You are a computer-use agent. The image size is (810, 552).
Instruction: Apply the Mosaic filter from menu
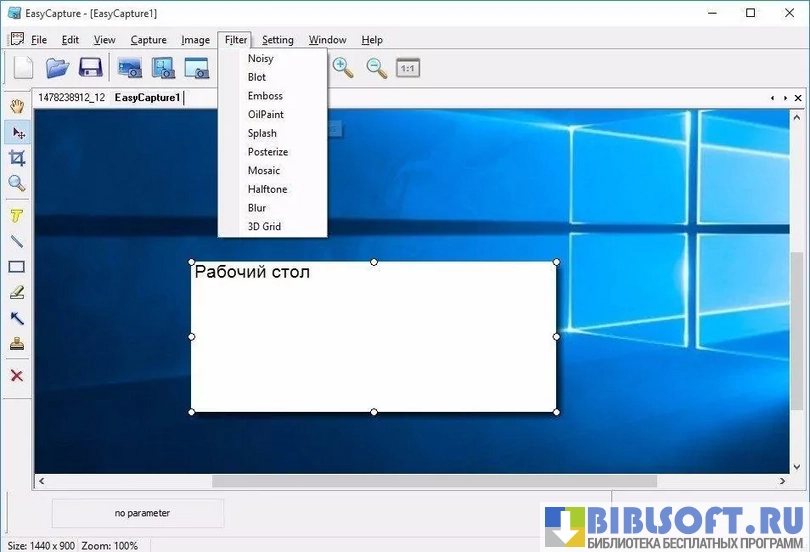coord(264,171)
